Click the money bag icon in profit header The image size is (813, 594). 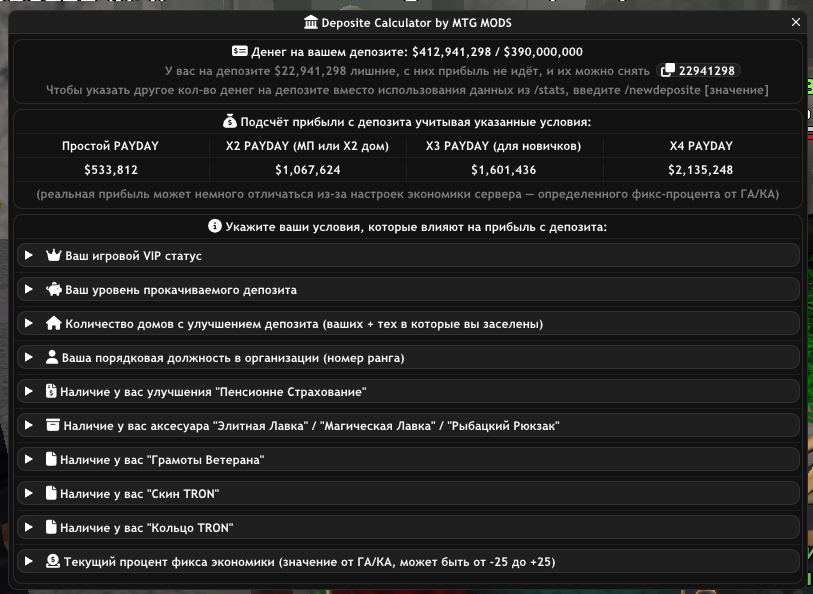tap(230, 122)
